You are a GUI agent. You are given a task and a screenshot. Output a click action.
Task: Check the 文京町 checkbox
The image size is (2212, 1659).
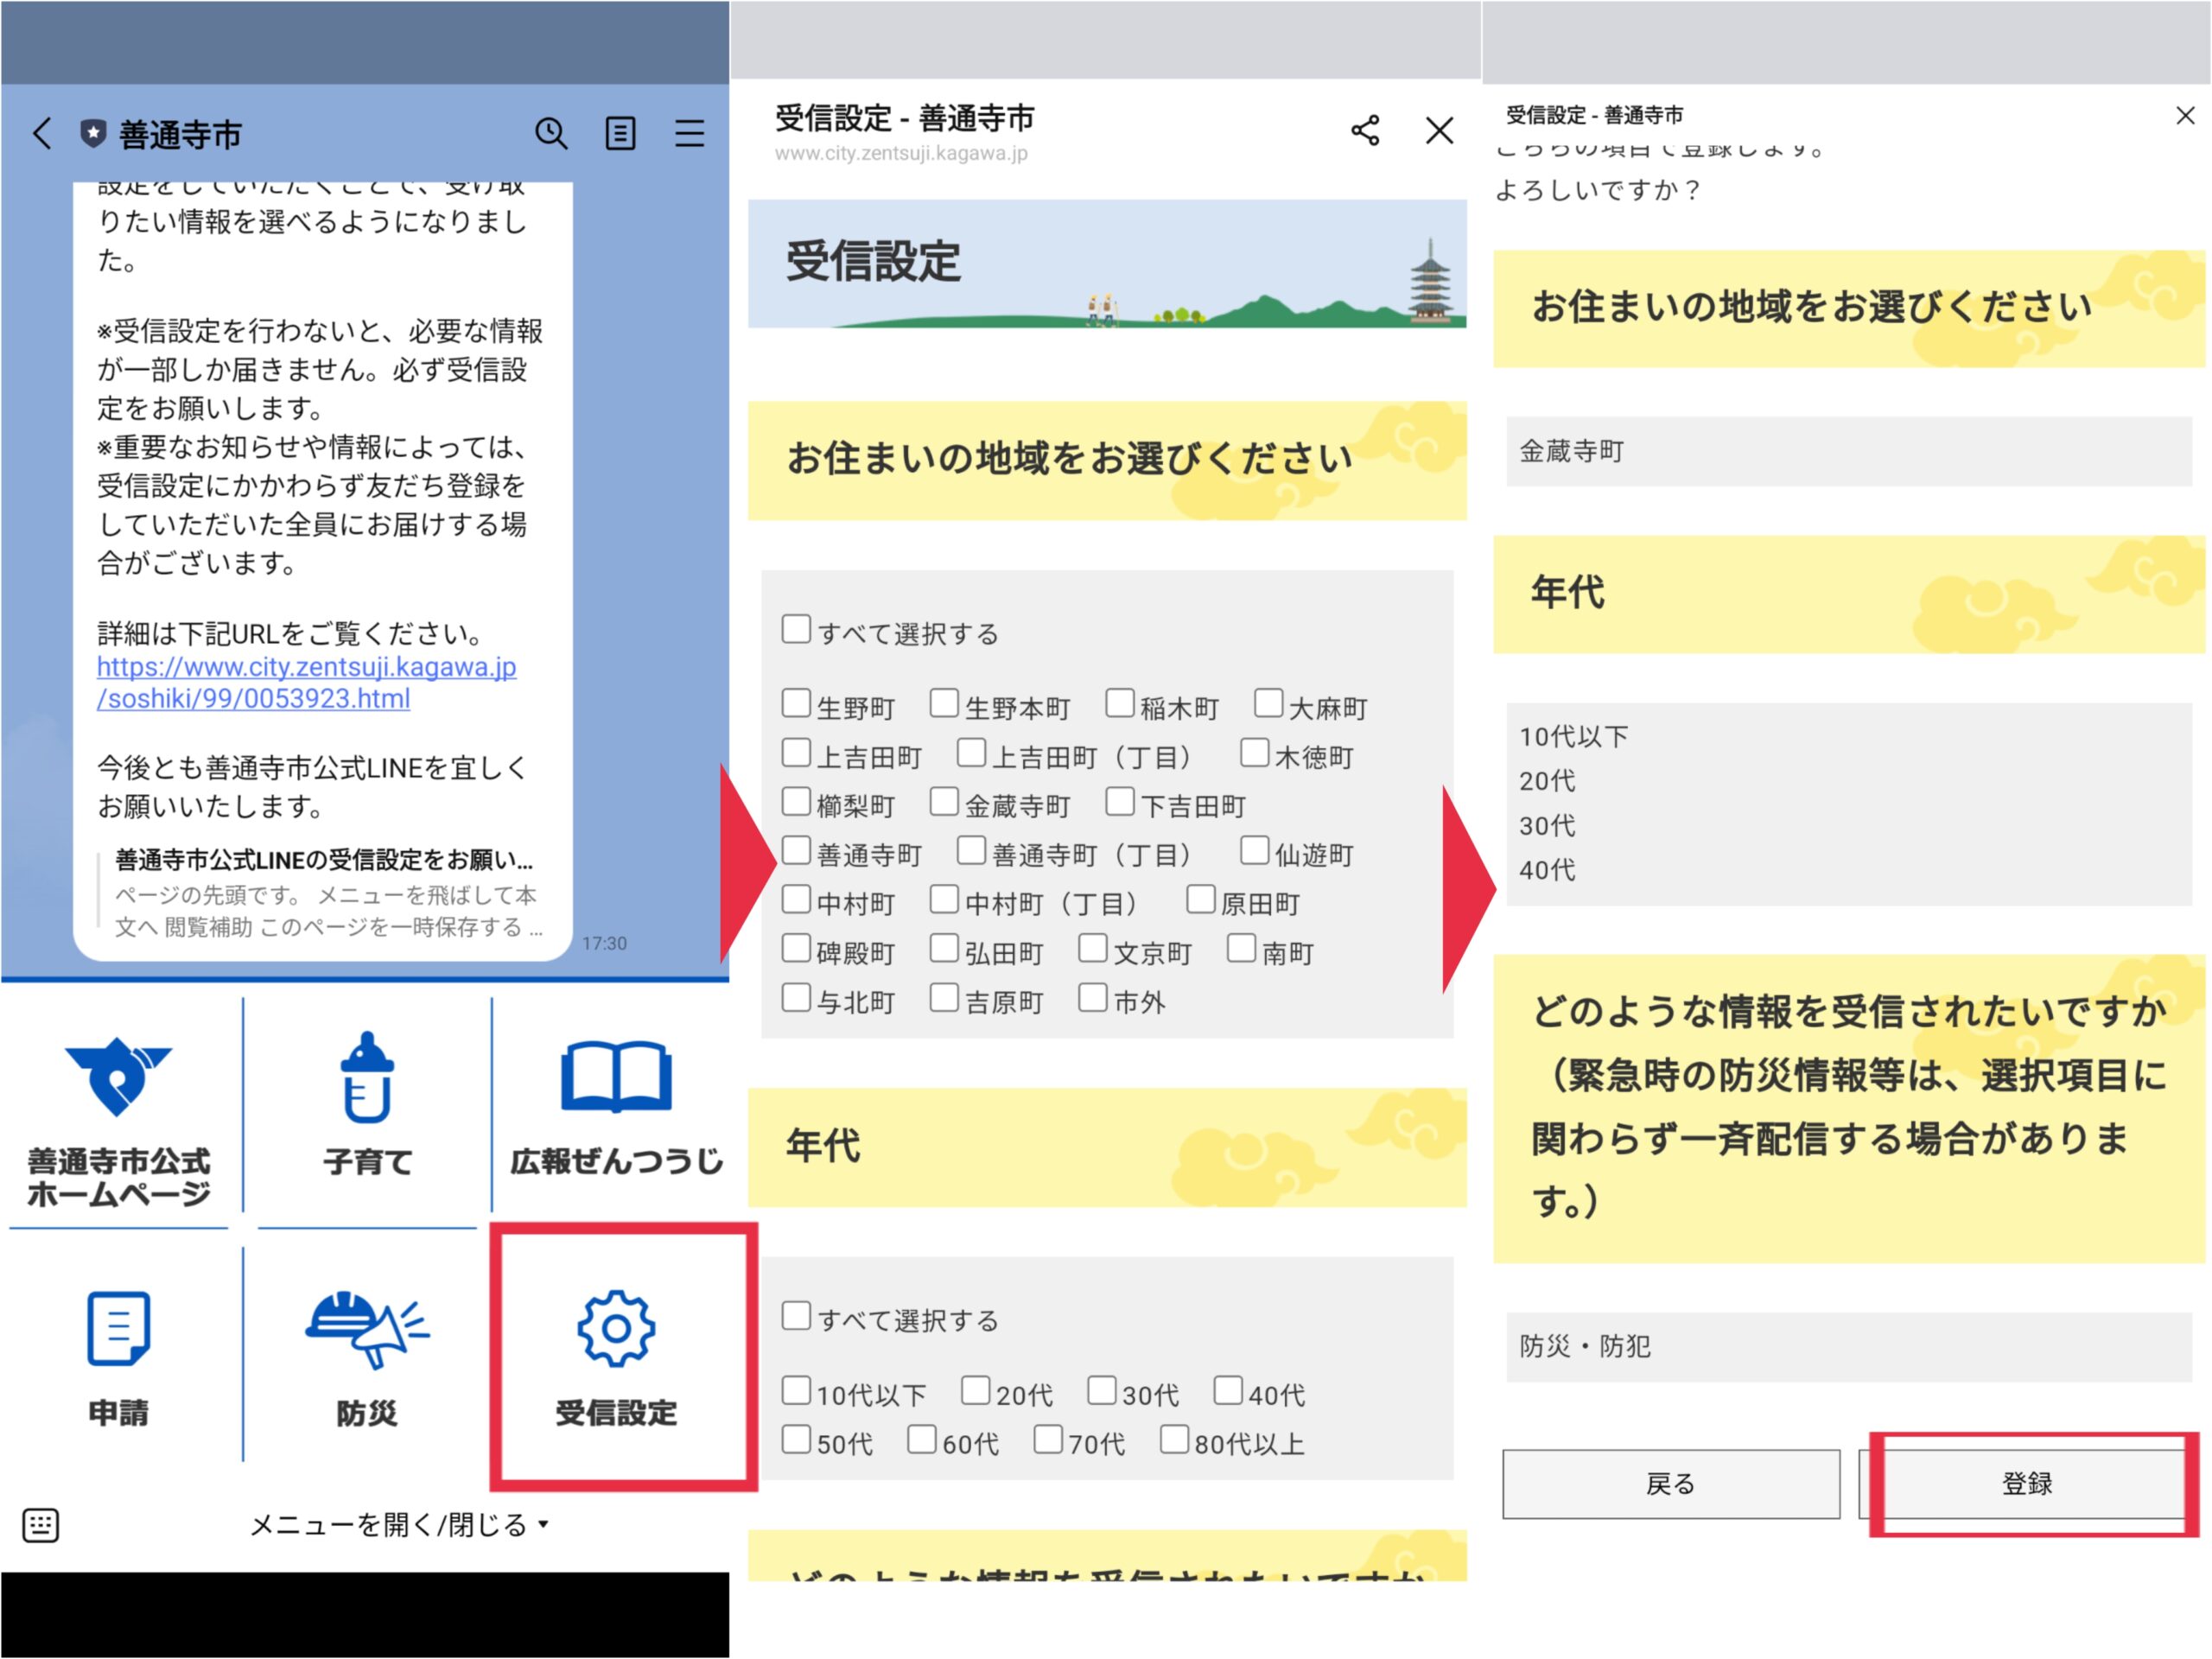coord(1093,948)
